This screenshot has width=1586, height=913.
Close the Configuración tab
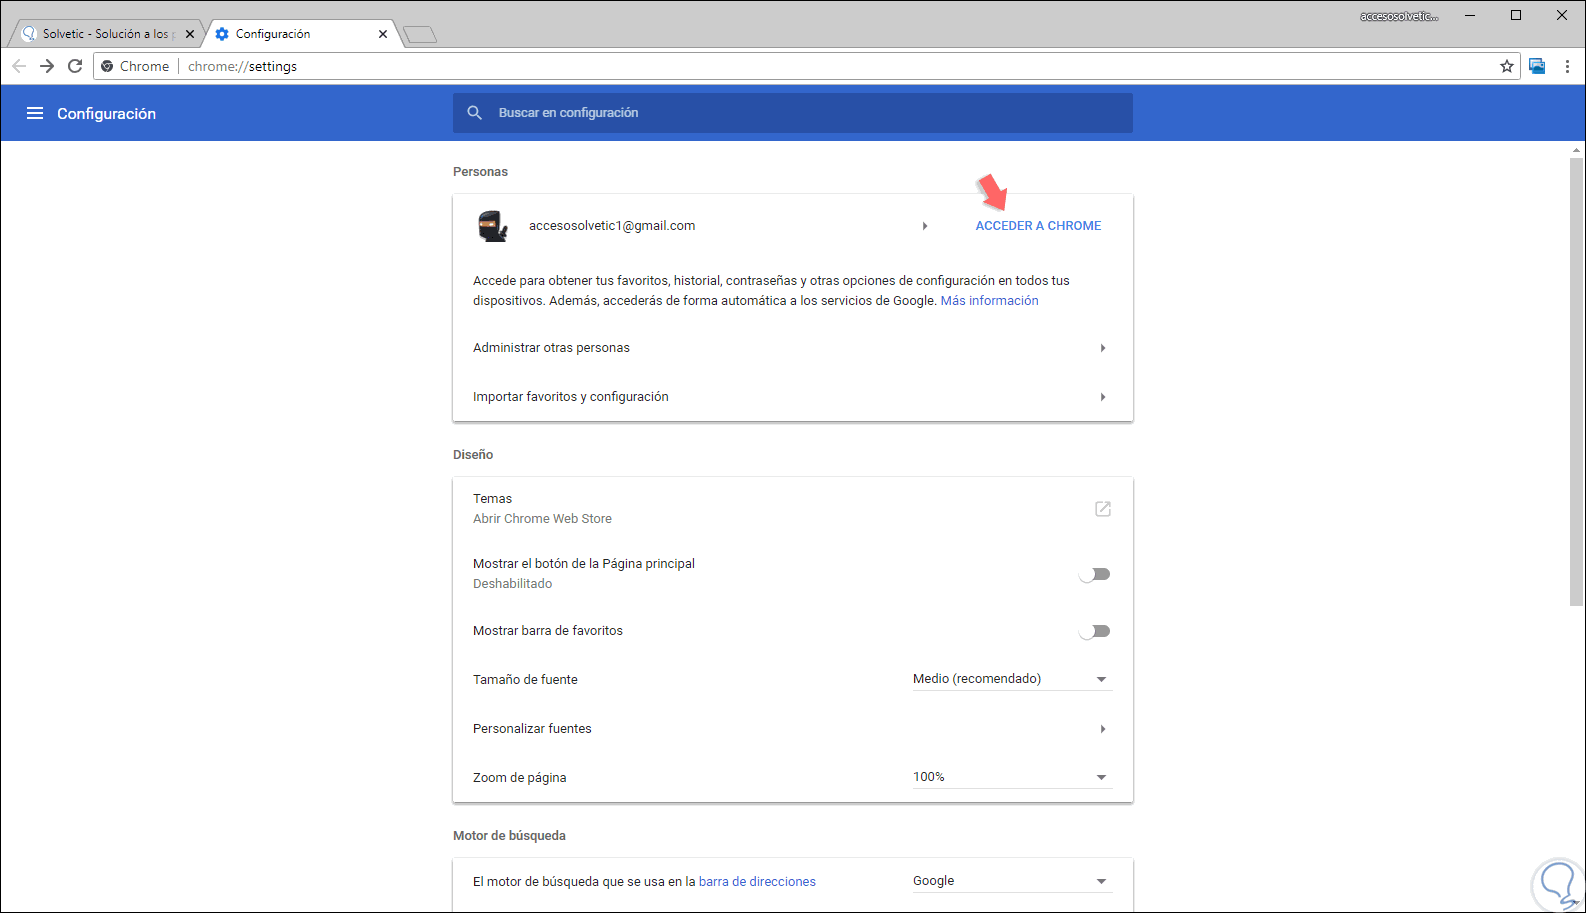tap(383, 34)
